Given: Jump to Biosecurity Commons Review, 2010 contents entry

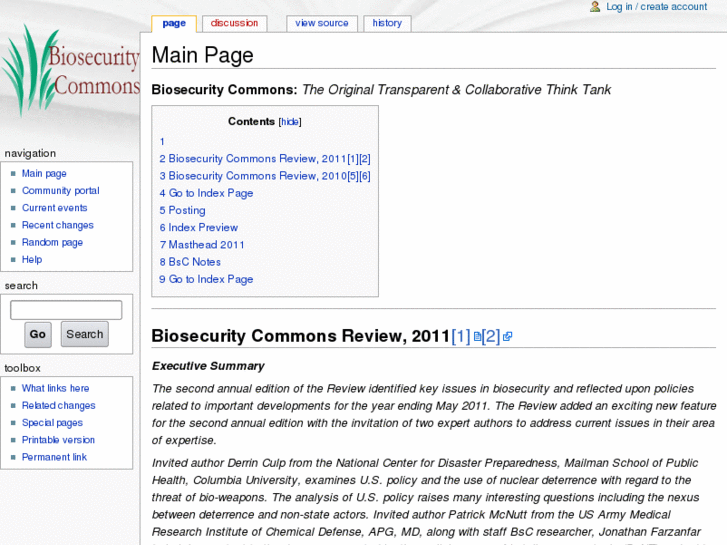Looking at the screenshot, I should pos(265,176).
